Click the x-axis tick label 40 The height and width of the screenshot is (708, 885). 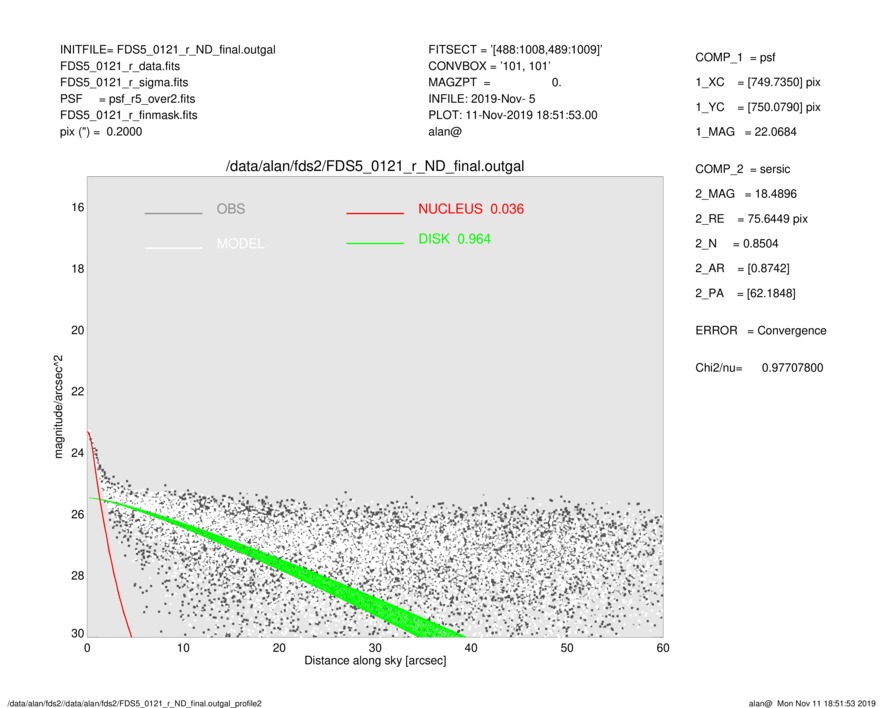click(471, 648)
